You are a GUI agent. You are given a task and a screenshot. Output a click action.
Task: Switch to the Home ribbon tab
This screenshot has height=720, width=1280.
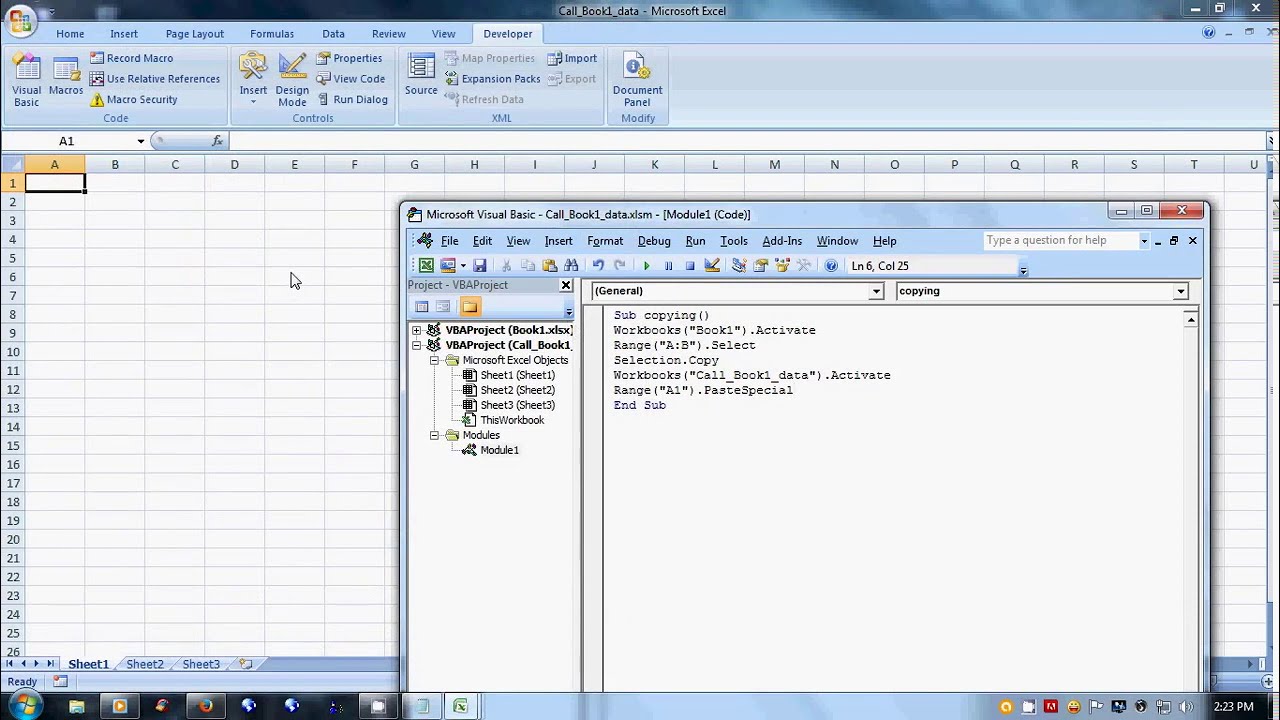tap(70, 34)
